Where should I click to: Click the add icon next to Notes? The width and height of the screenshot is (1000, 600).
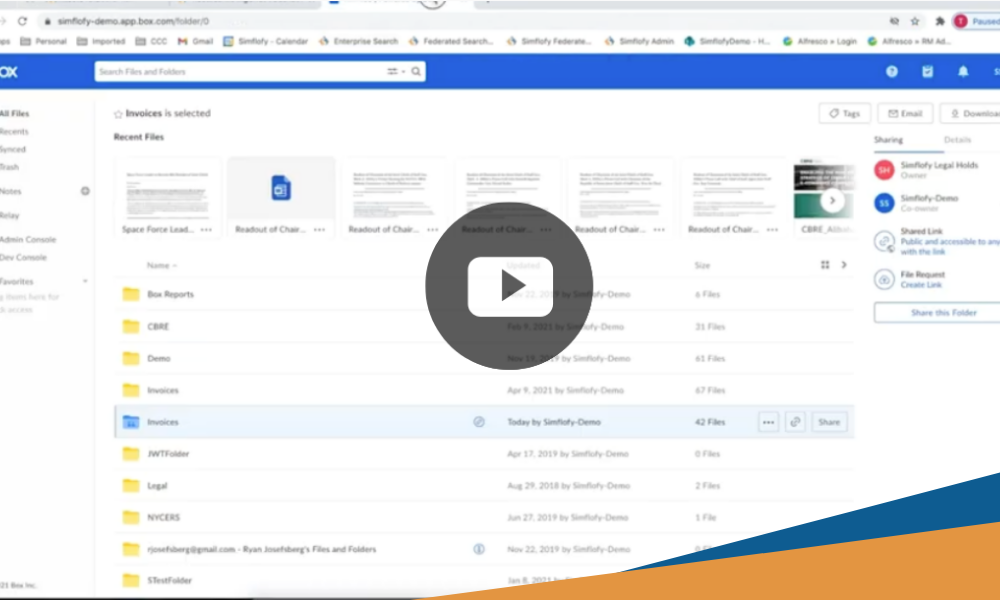point(85,191)
